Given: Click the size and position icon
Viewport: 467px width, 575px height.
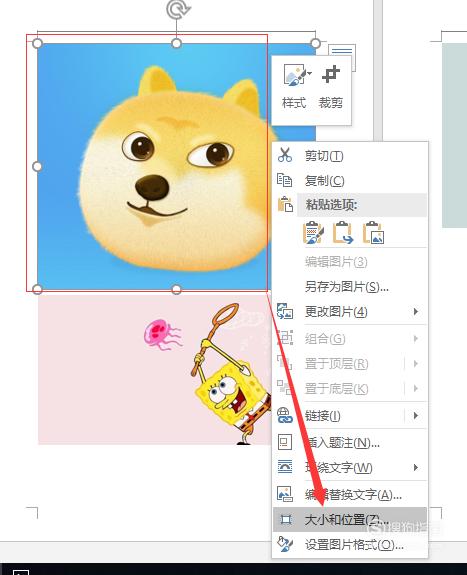Looking at the screenshot, I should 285,519.
